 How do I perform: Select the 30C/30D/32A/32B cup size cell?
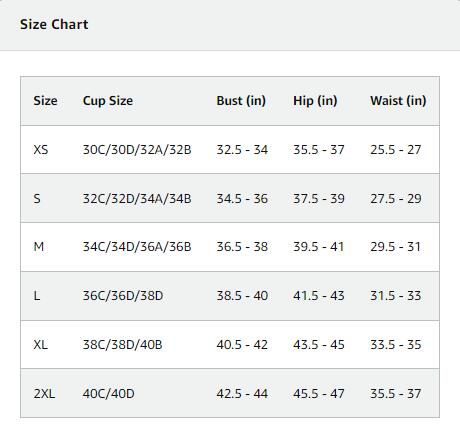[137, 150]
